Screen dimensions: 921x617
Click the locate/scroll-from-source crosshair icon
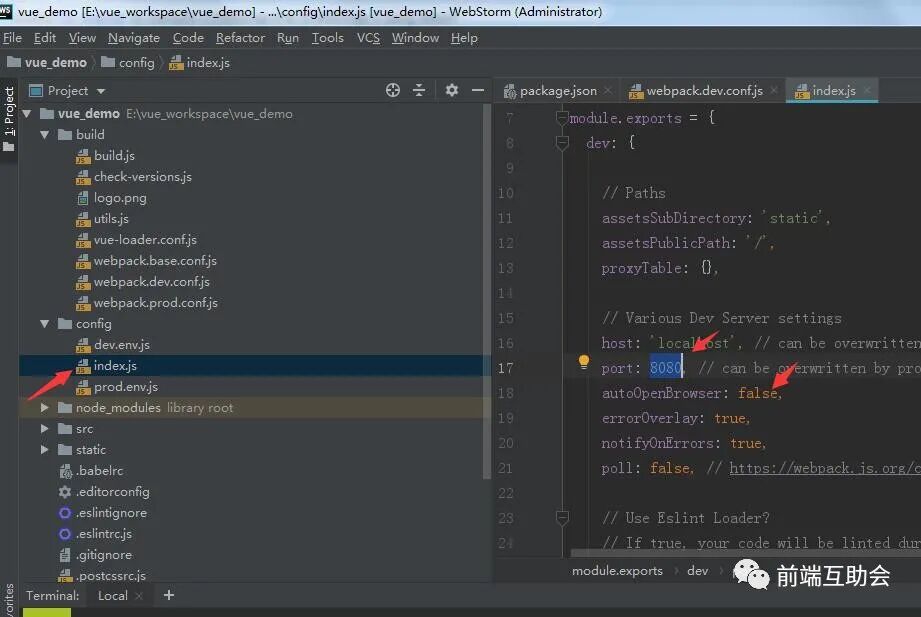click(x=393, y=90)
